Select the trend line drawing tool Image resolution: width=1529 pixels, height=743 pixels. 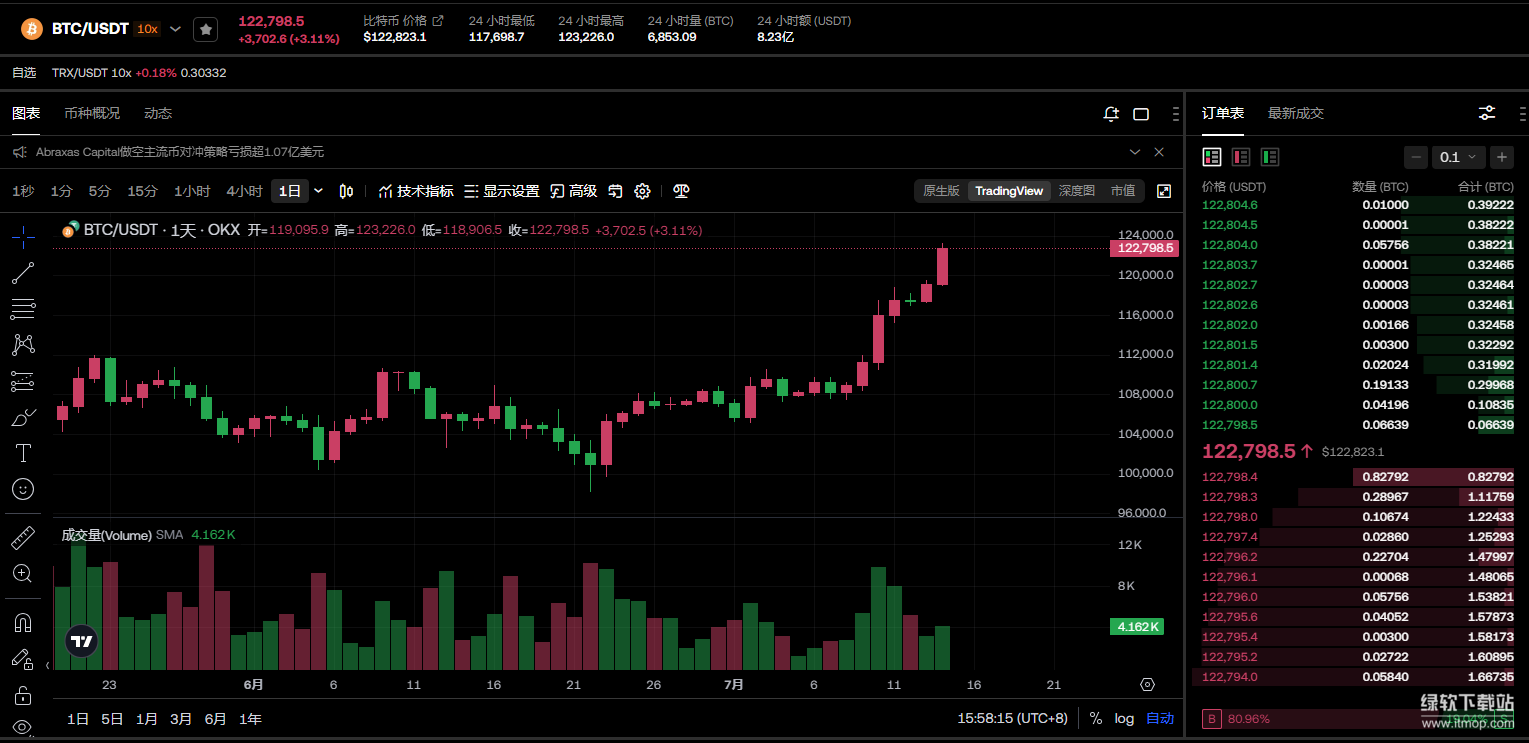[23, 273]
